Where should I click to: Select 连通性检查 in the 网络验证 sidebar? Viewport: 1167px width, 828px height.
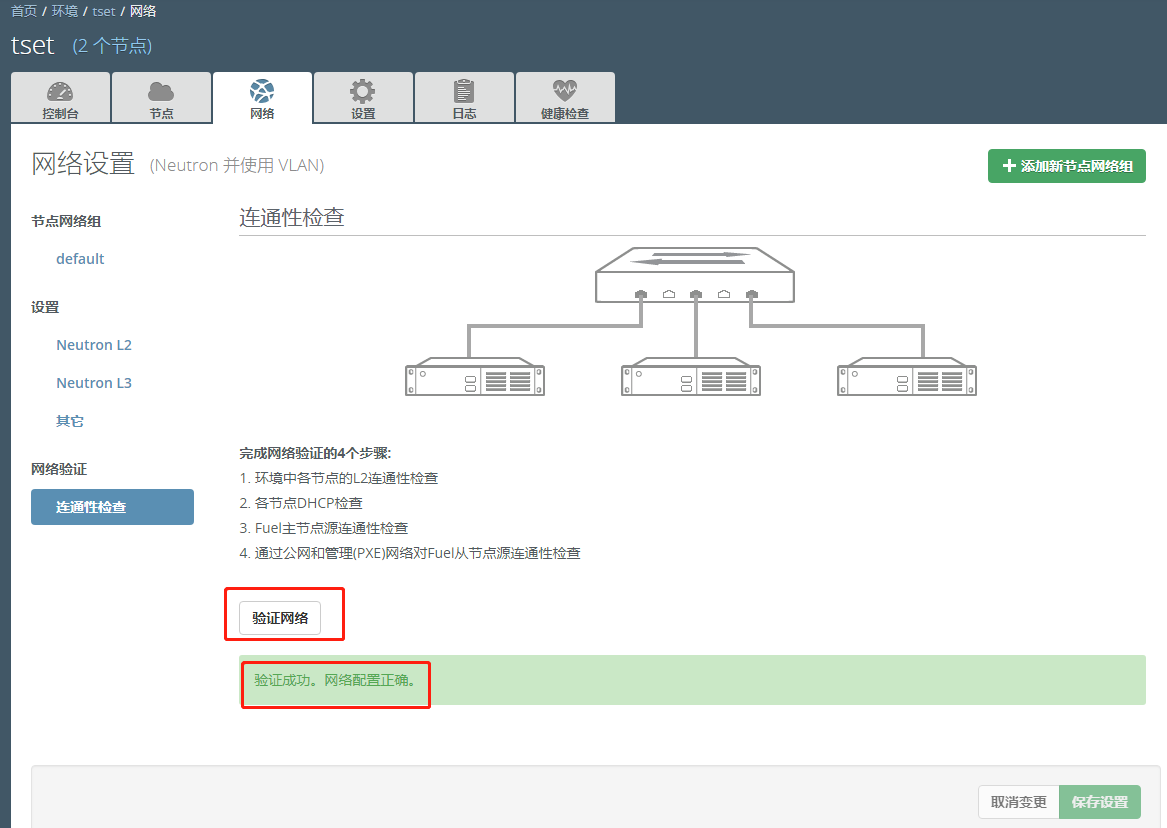112,506
